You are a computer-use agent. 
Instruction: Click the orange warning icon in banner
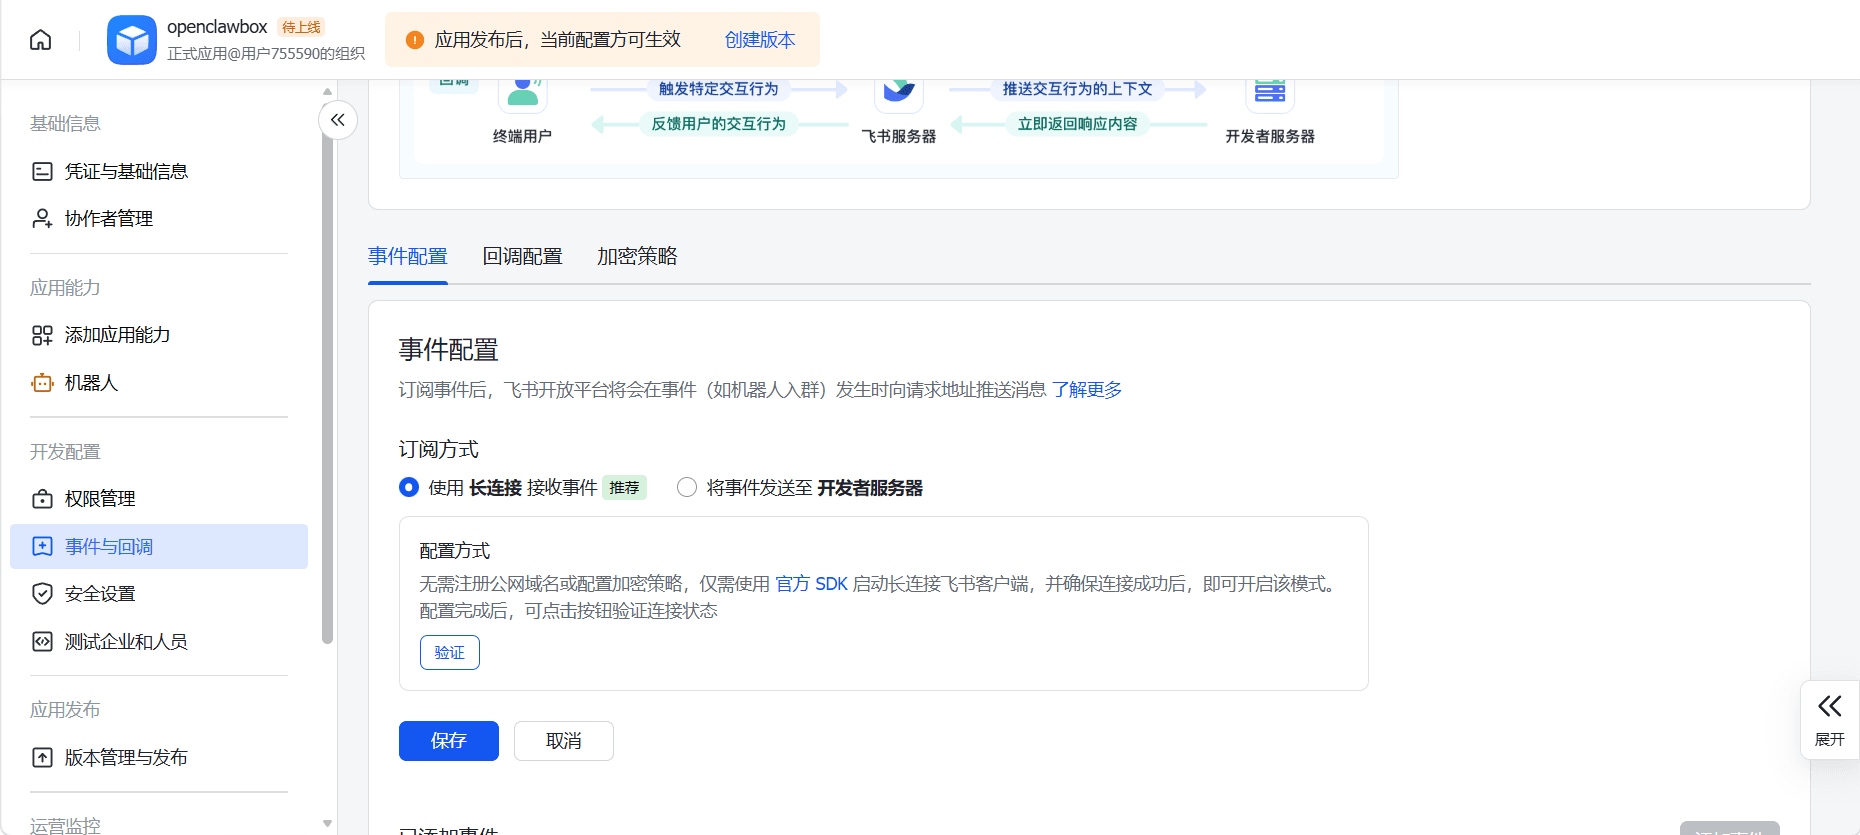tap(415, 40)
